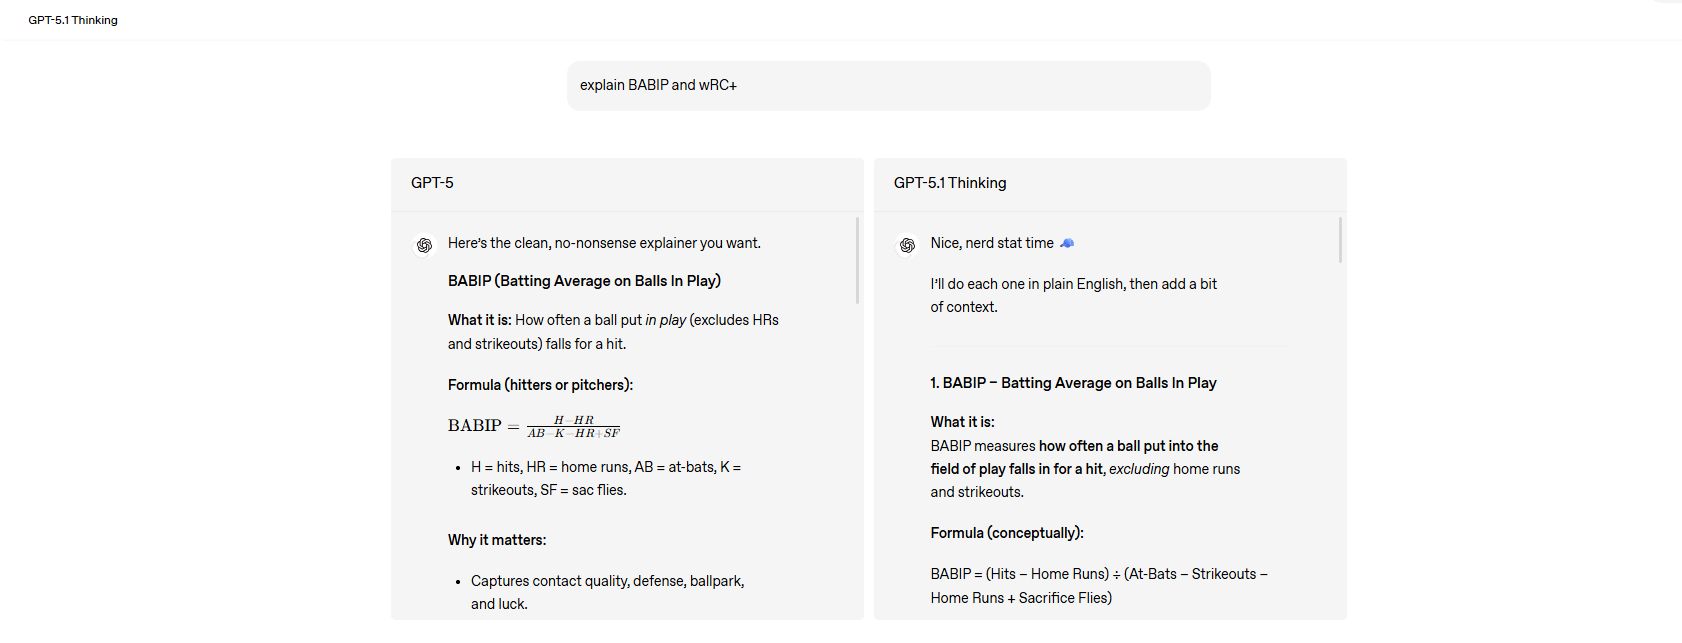The width and height of the screenshot is (1682, 643).
Task: Click the 'Why it matters:' heading
Action: [x=497, y=540]
